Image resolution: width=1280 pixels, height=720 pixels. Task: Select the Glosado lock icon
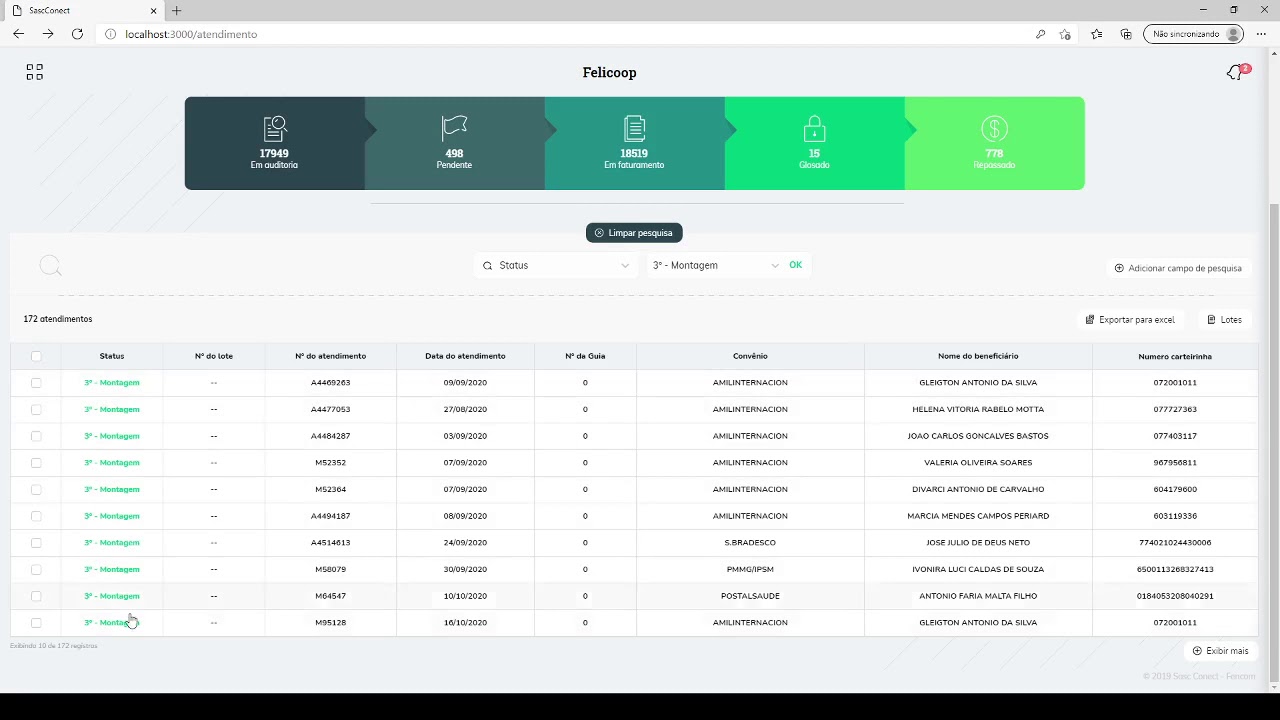pyautogui.click(x=814, y=129)
